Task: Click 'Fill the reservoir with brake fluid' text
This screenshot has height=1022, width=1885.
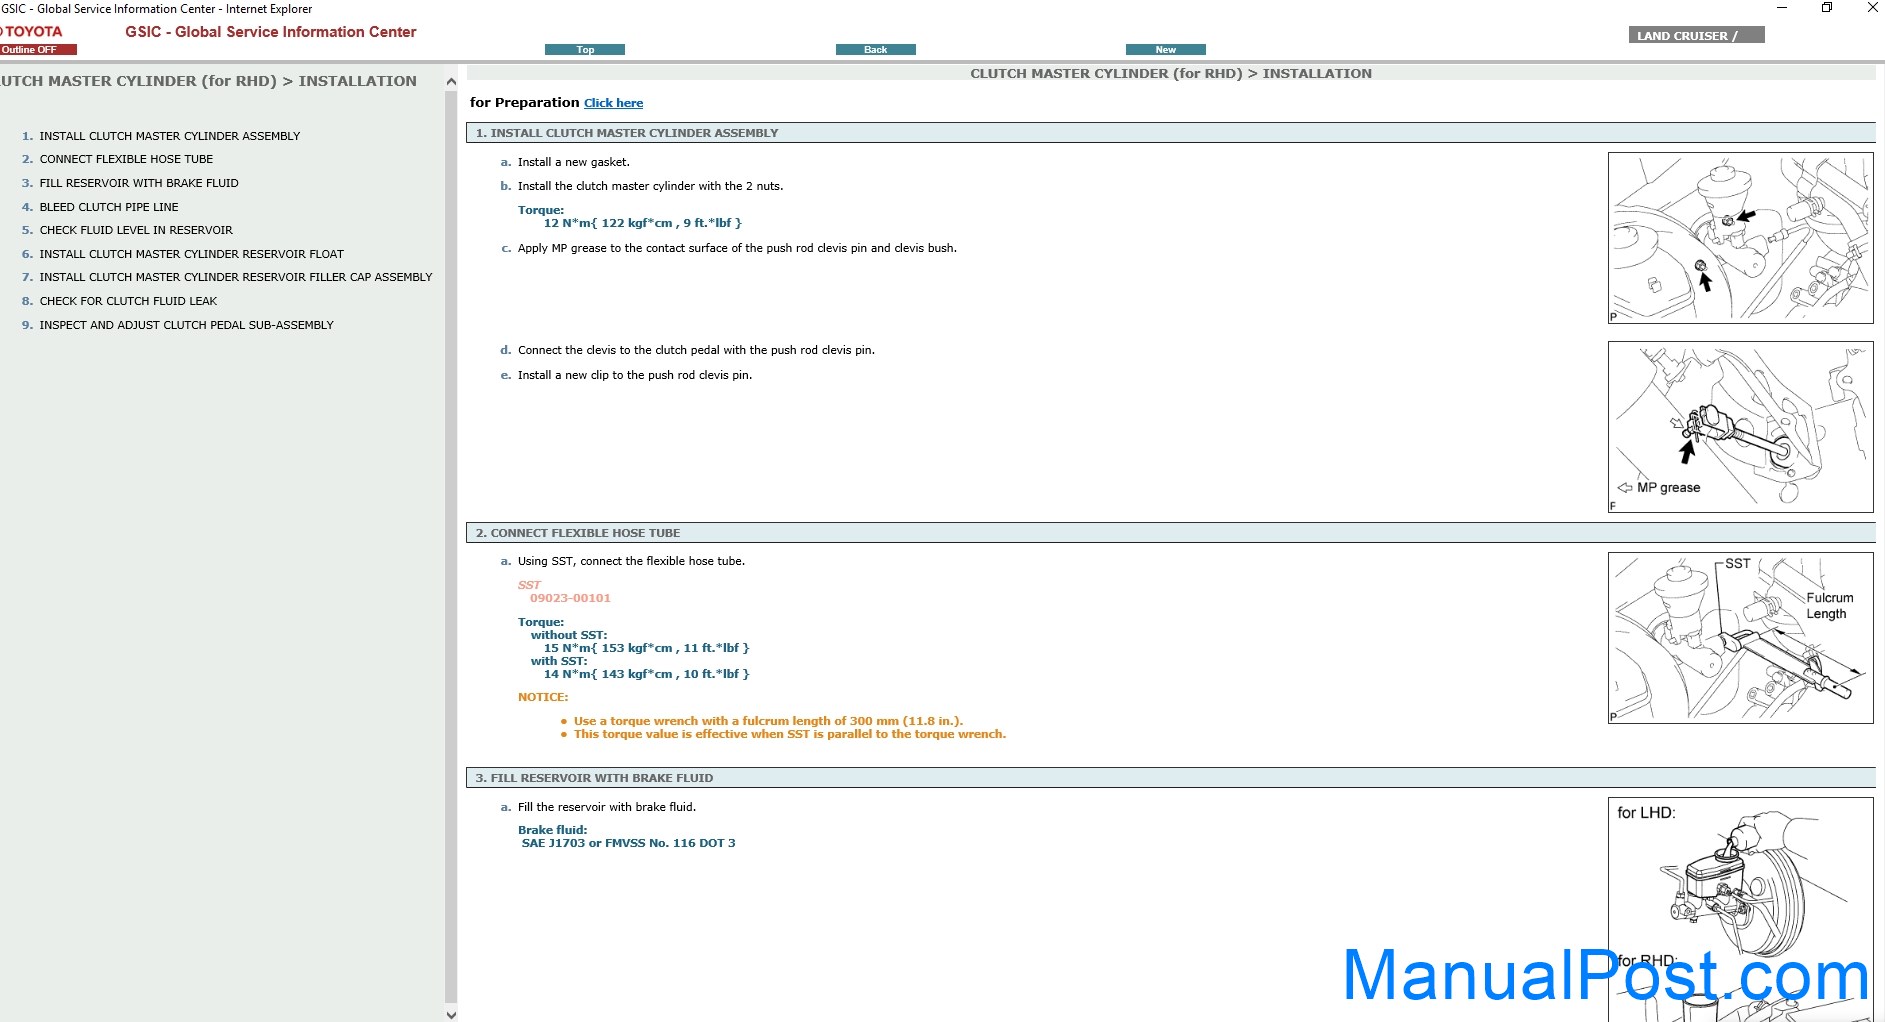Action: 607,807
